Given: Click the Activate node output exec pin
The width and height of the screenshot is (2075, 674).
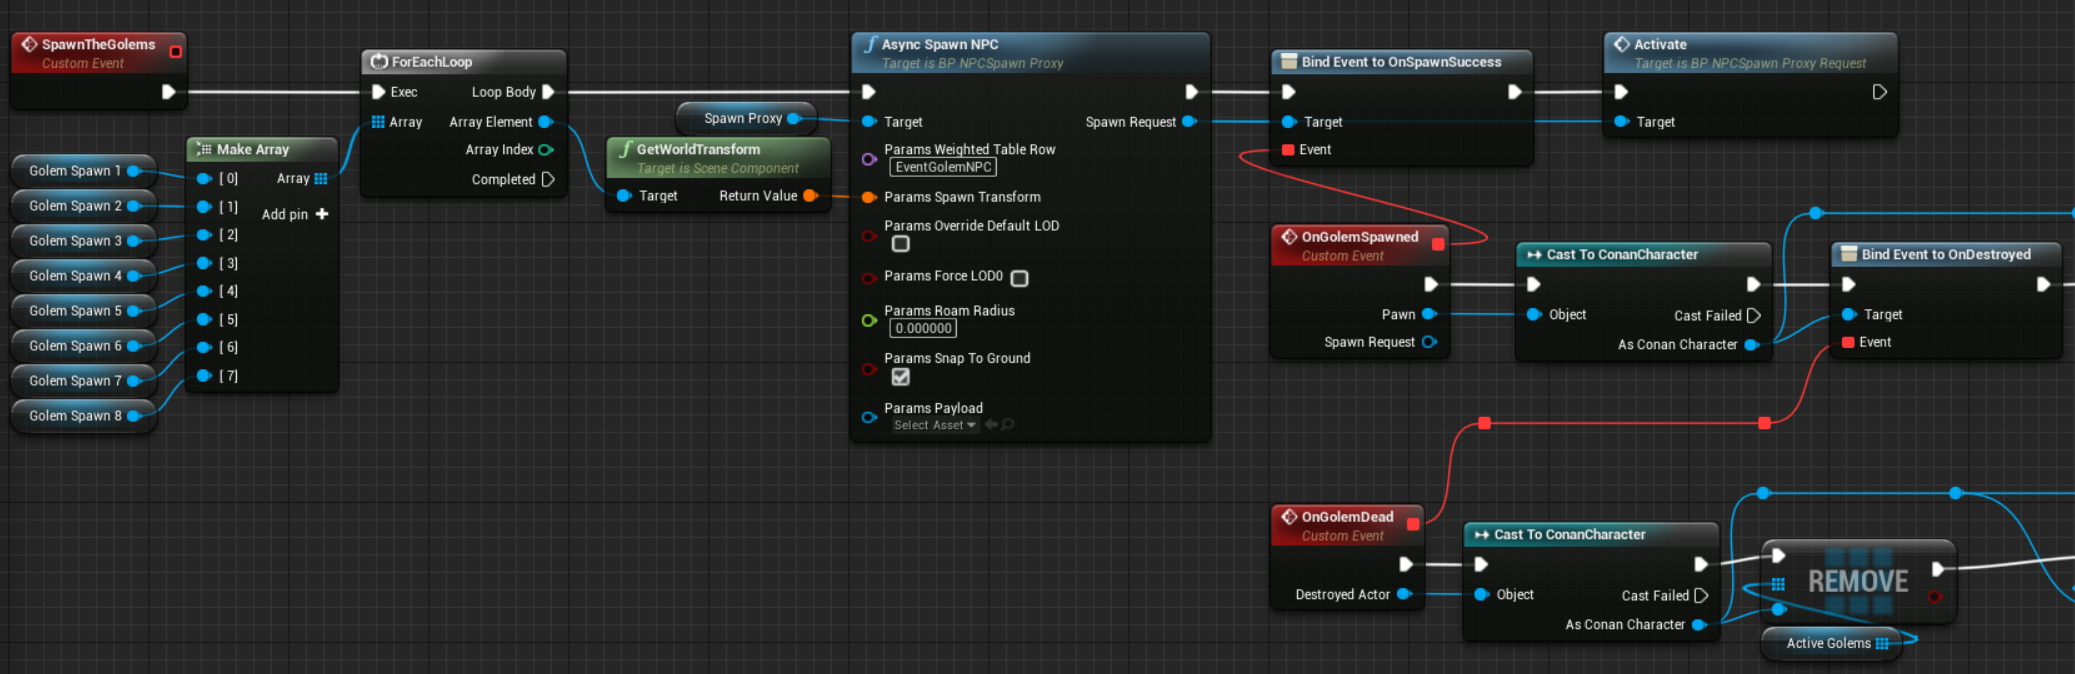Looking at the screenshot, I should (1879, 92).
